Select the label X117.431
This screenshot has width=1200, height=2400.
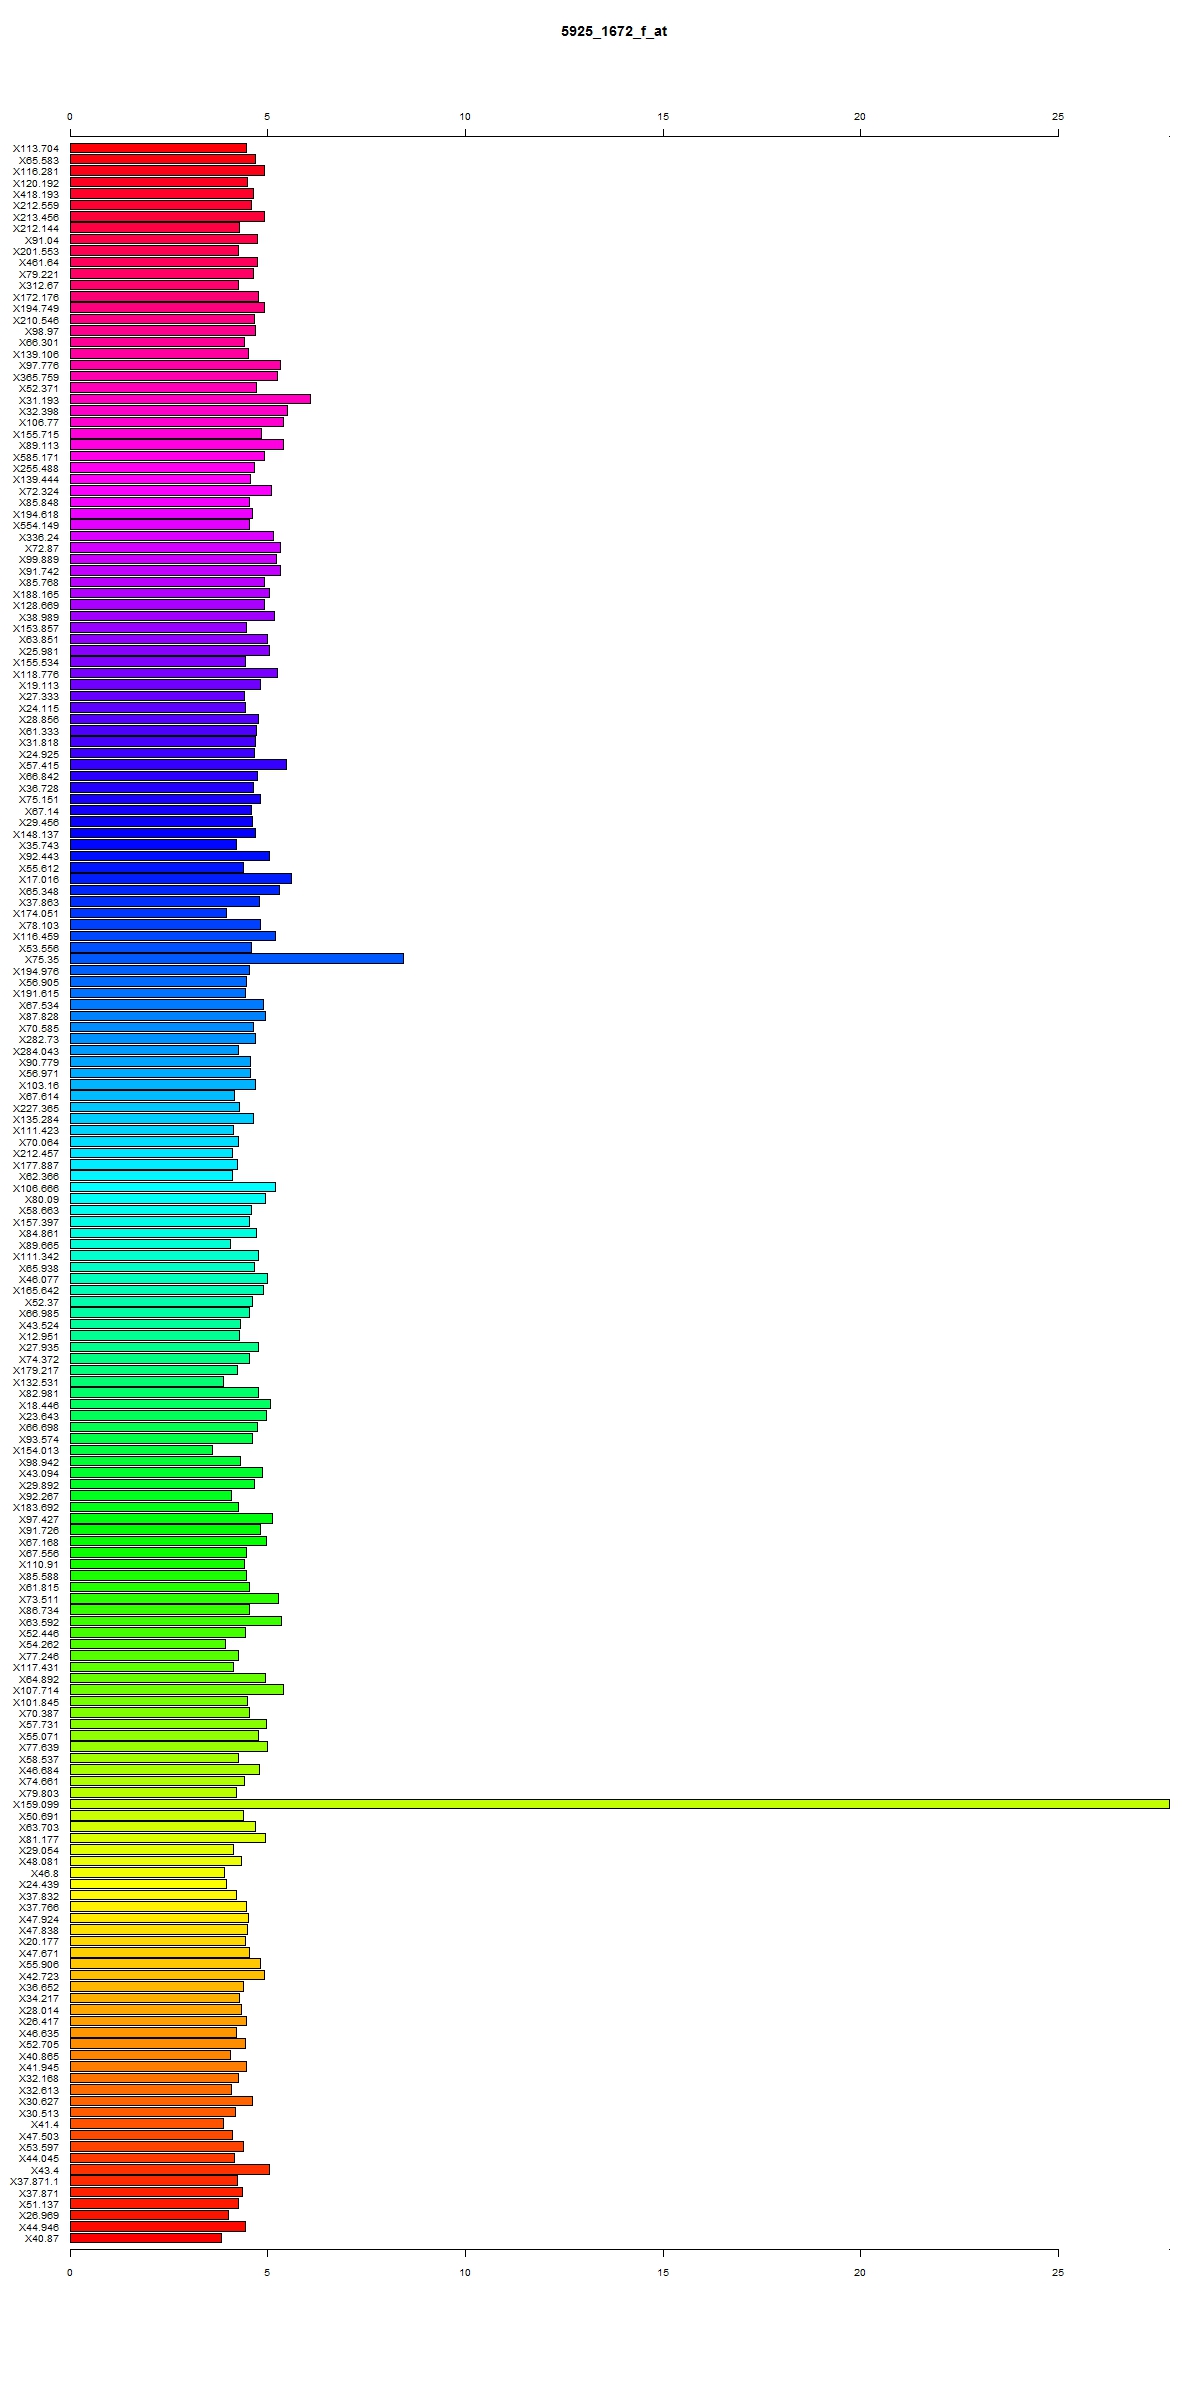pos(36,1667)
